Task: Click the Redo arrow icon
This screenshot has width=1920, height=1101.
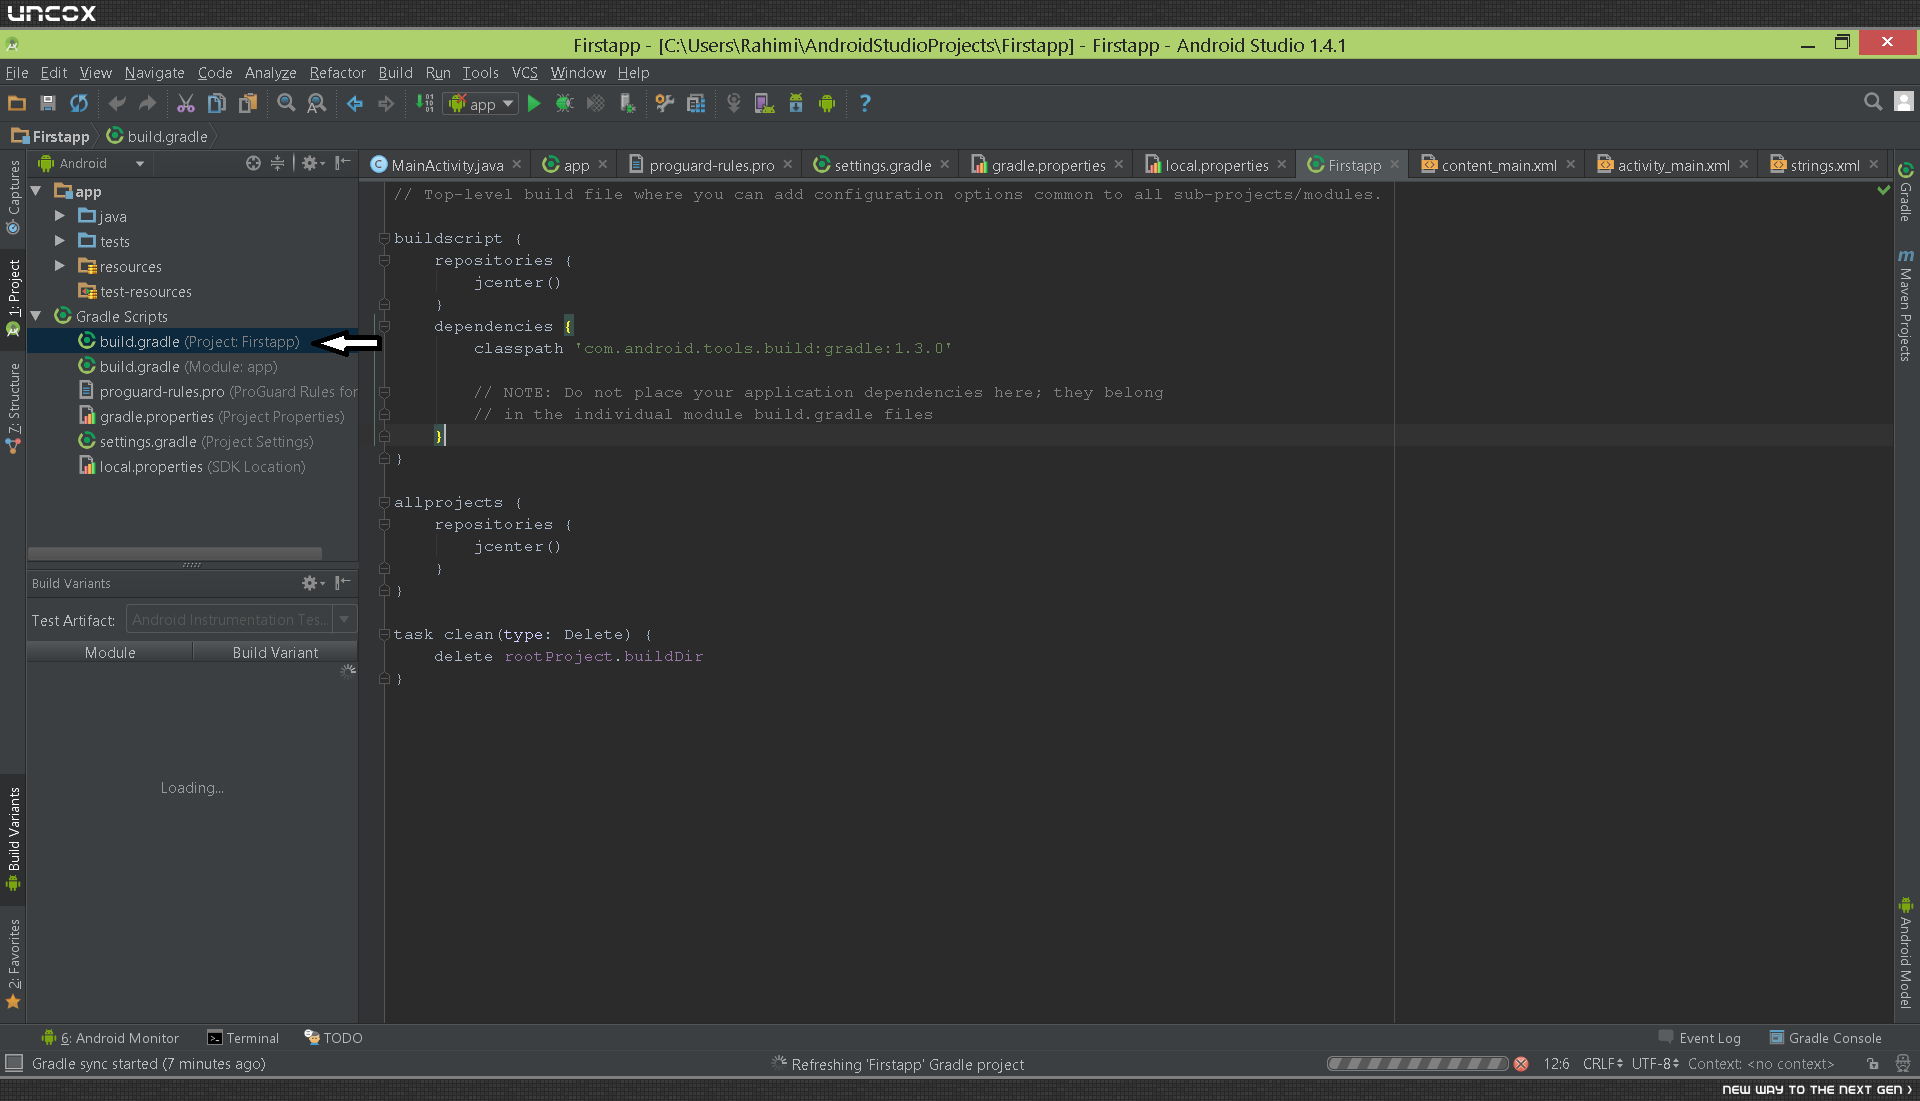Action: pos(148,103)
